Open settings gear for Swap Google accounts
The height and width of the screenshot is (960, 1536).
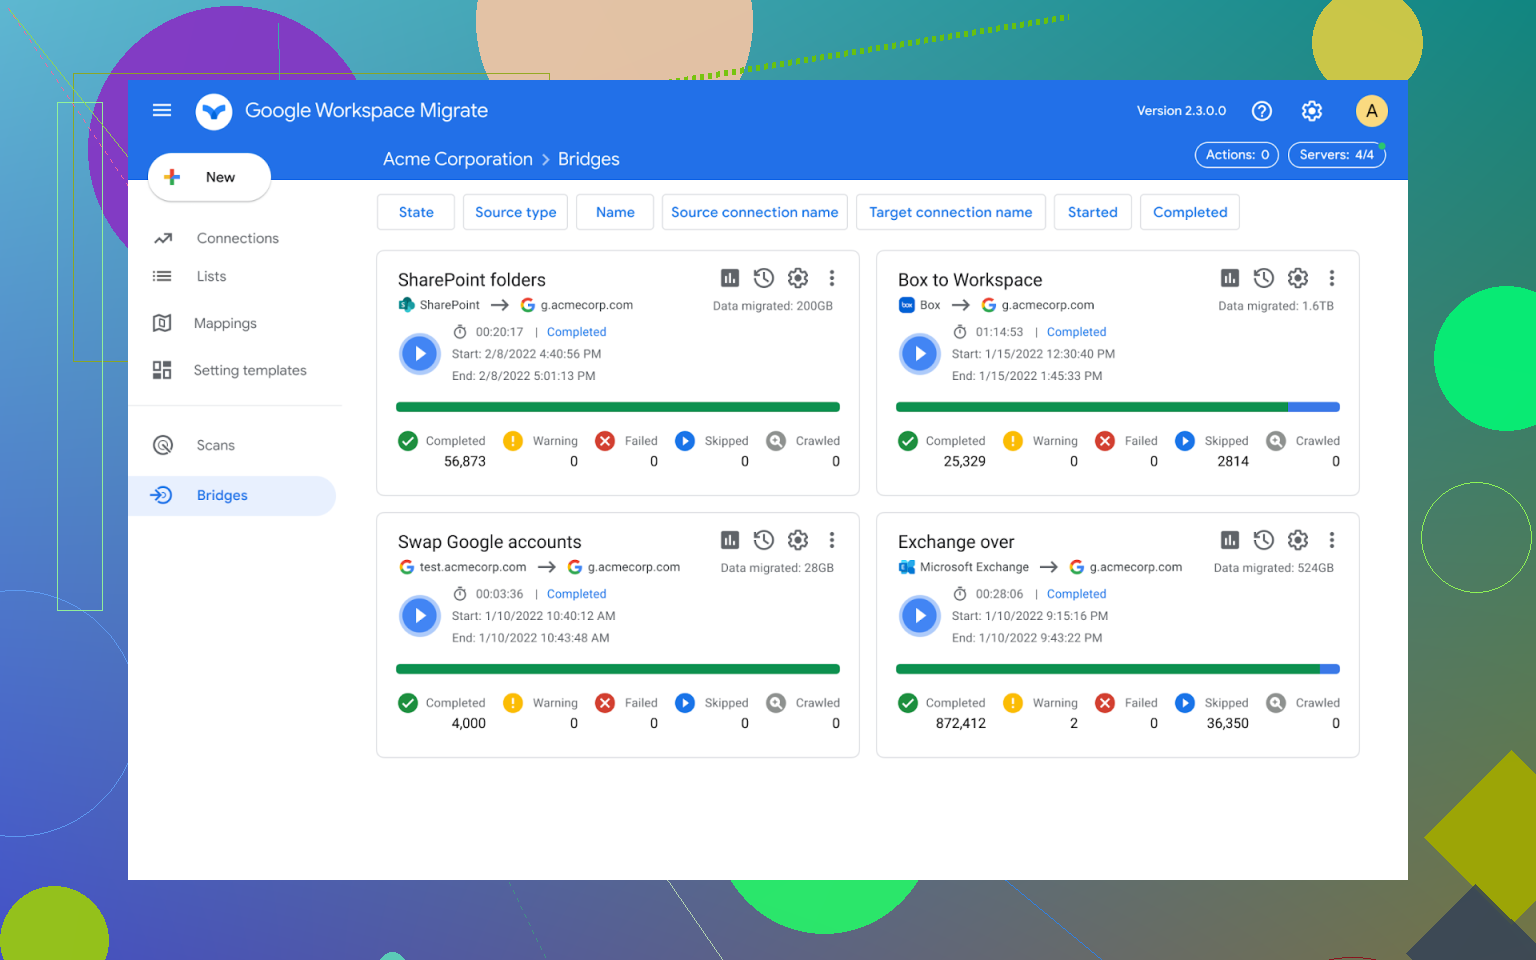(798, 540)
